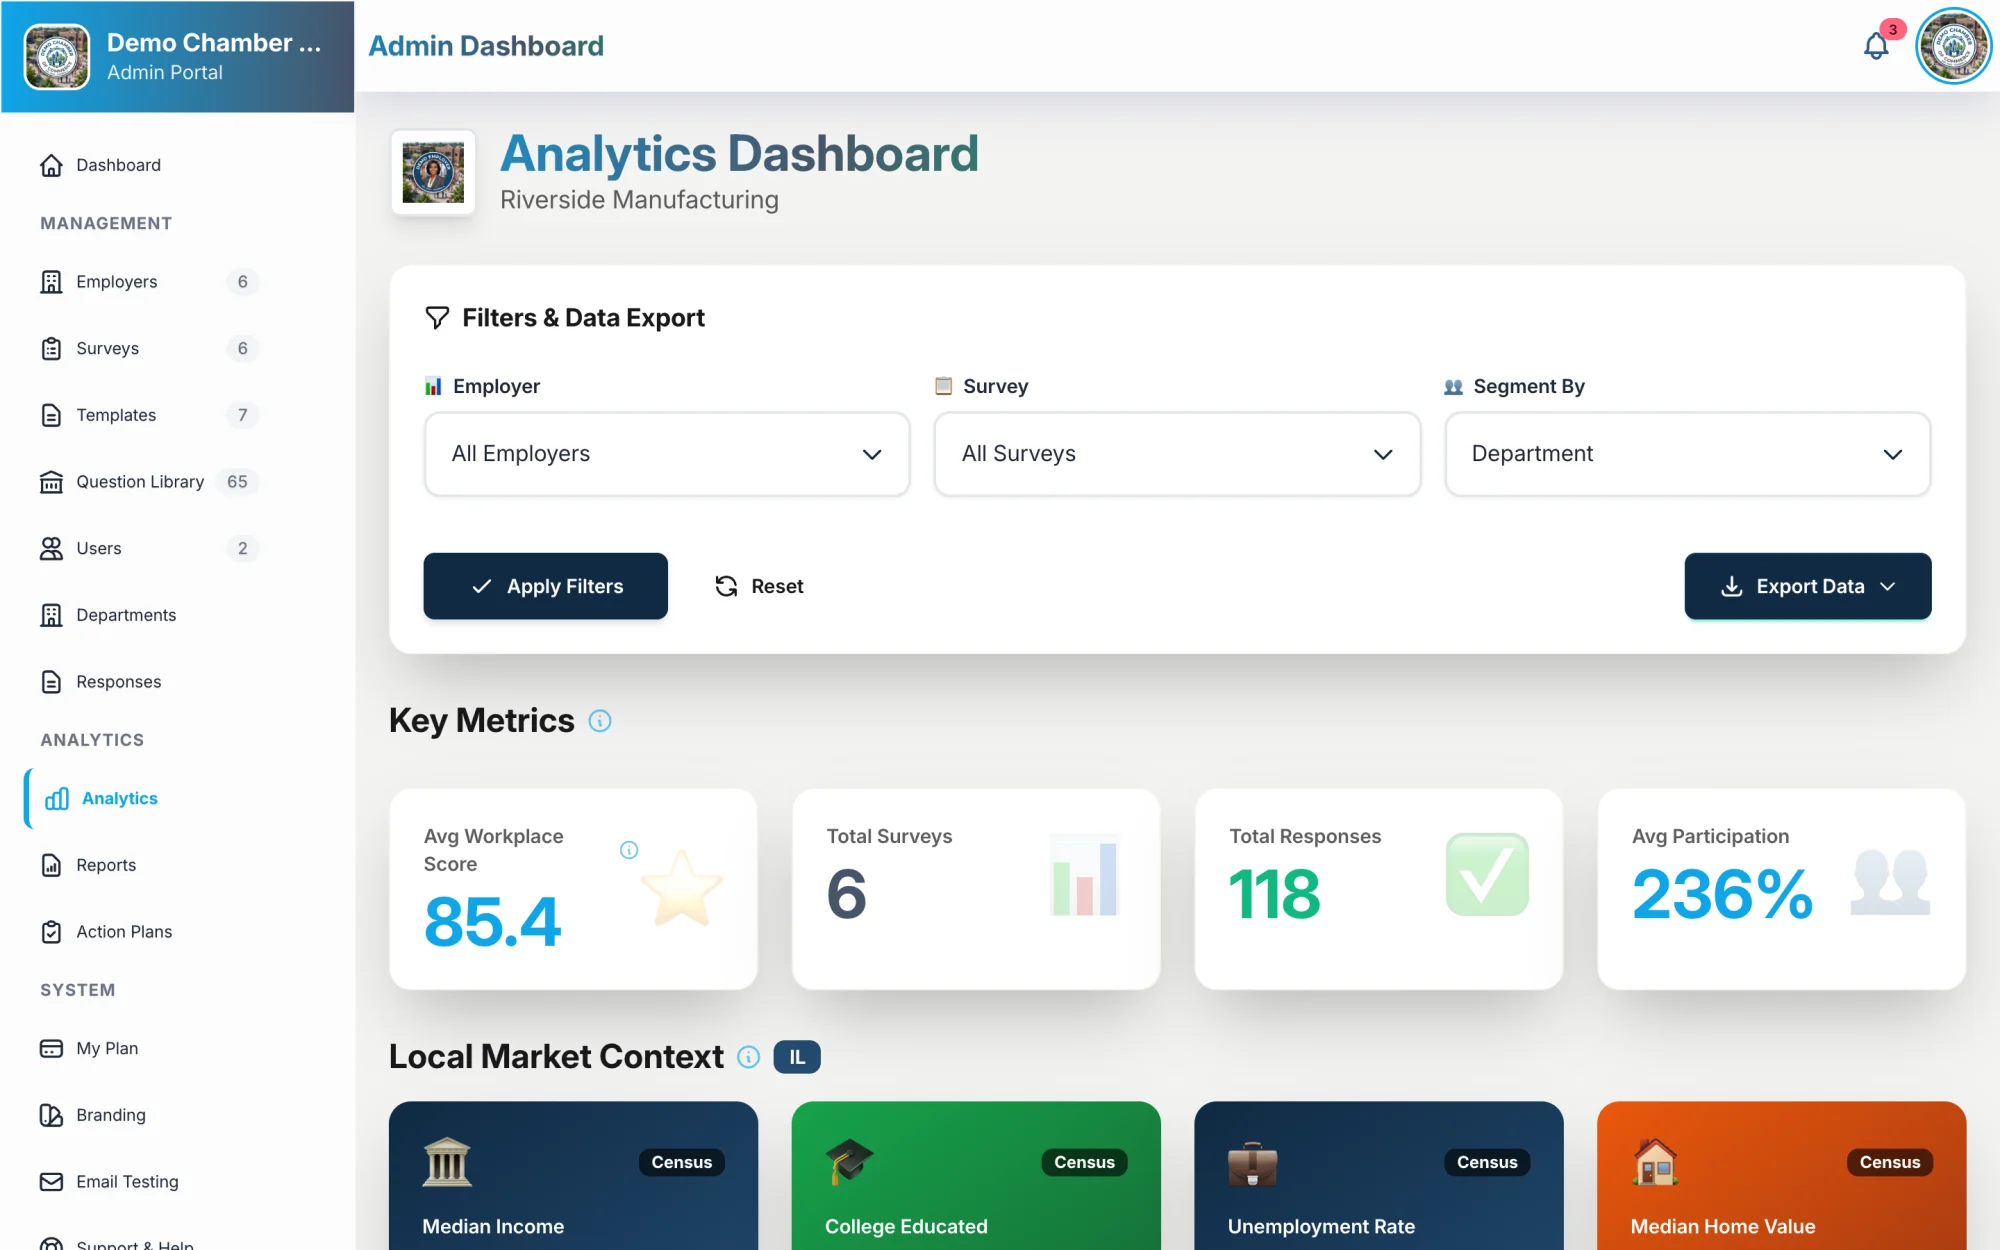Open the Segment By Department dropdown
This screenshot has height=1250, width=2000.
(x=1687, y=454)
